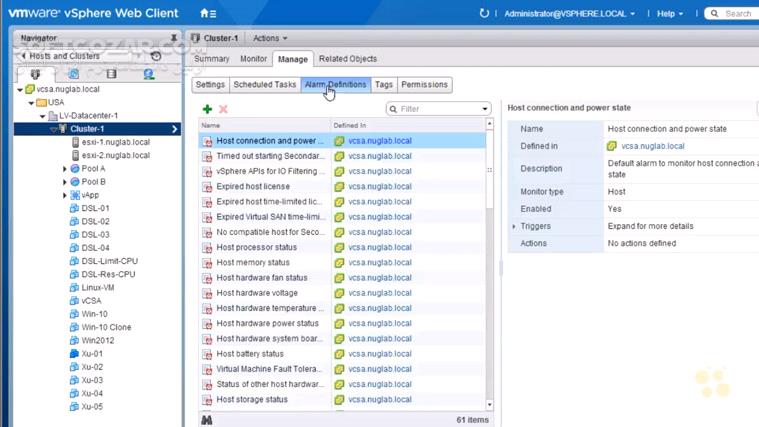Select Win-10 Clone in inventory tree

click(x=106, y=327)
